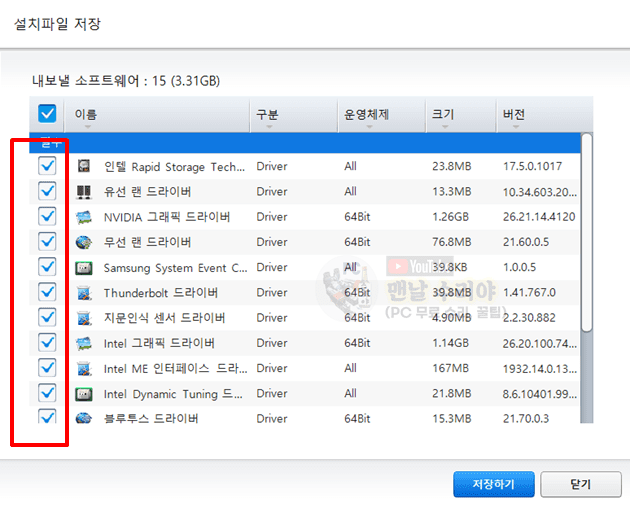The width and height of the screenshot is (630, 508).
Task: Uncheck NVIDIA 그래픽 드라이버 checkbox
Action: (47, 216)
